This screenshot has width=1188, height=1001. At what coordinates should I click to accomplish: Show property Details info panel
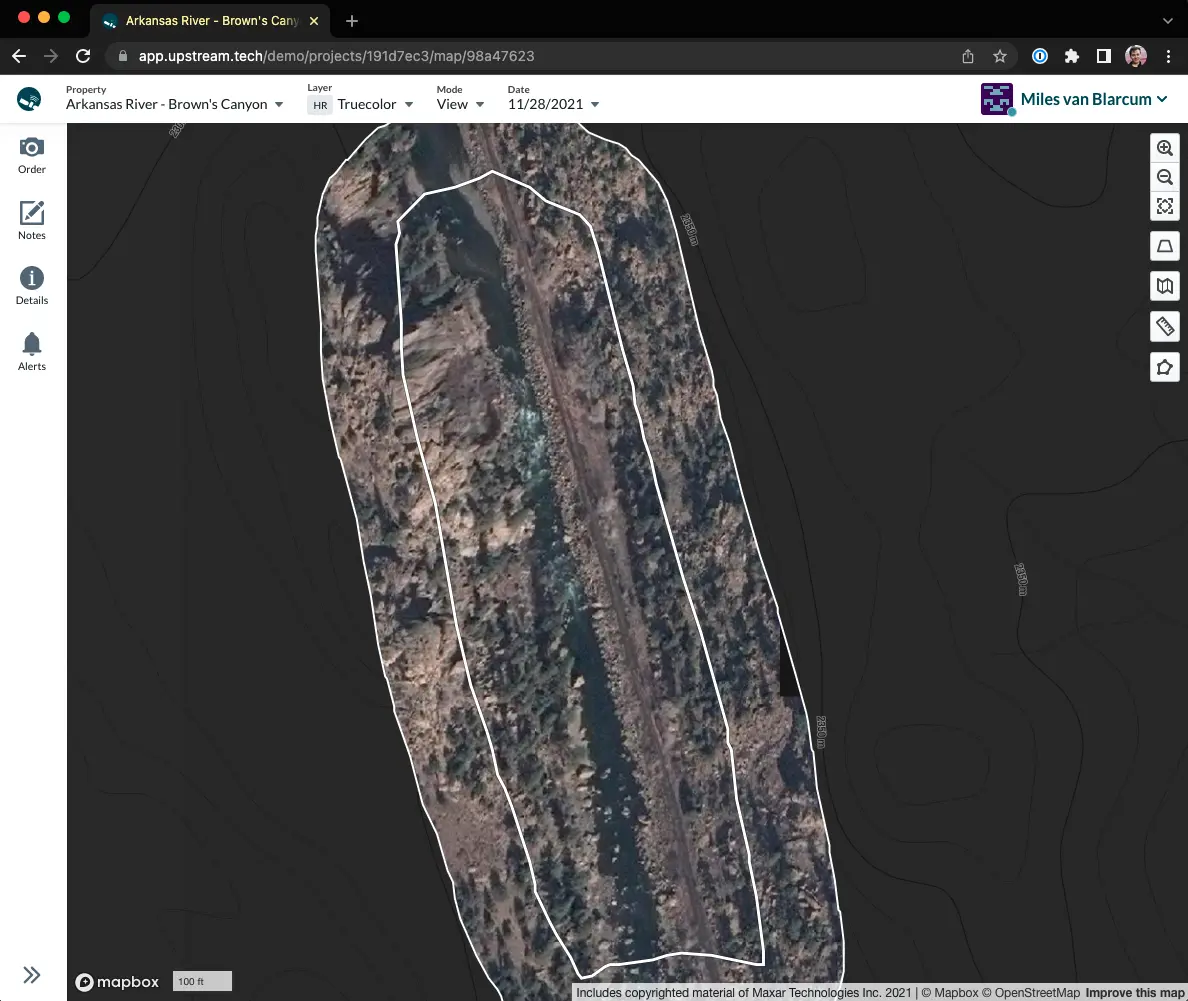[x=32, y=286]
